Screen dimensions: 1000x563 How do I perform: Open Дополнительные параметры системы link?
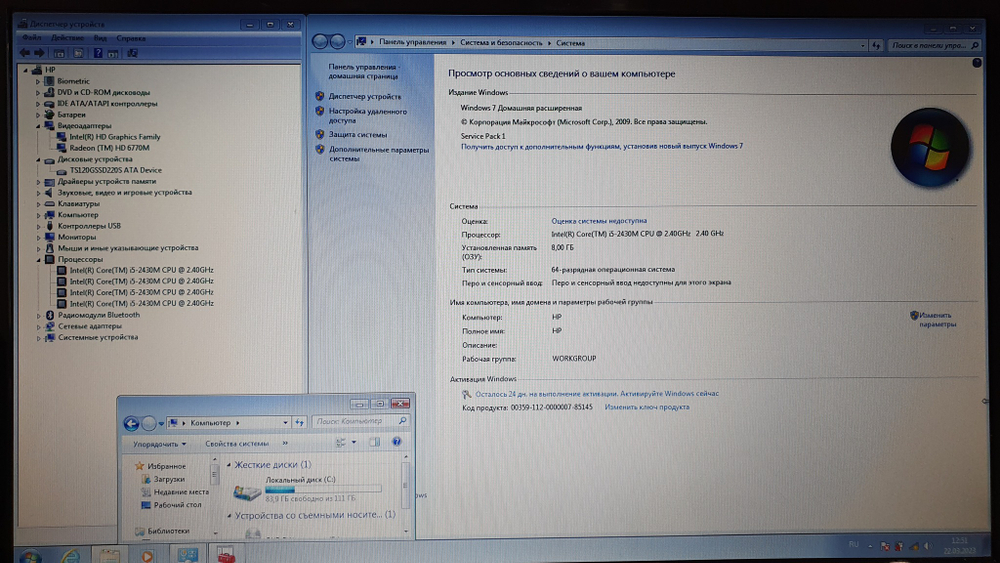tap(379, 154)
